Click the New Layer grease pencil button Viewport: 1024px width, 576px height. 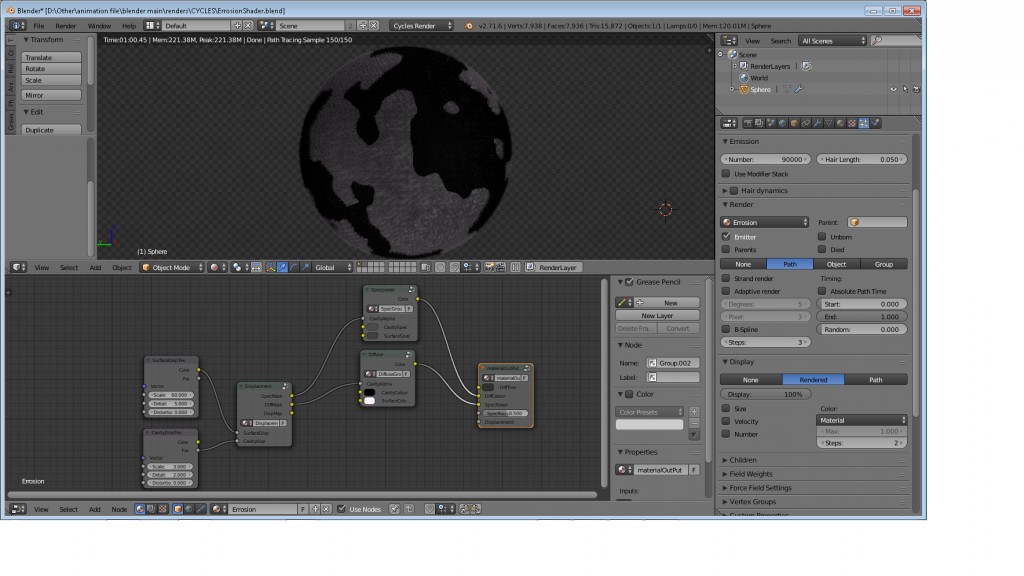pyautogui.click(x=657, y=315)
